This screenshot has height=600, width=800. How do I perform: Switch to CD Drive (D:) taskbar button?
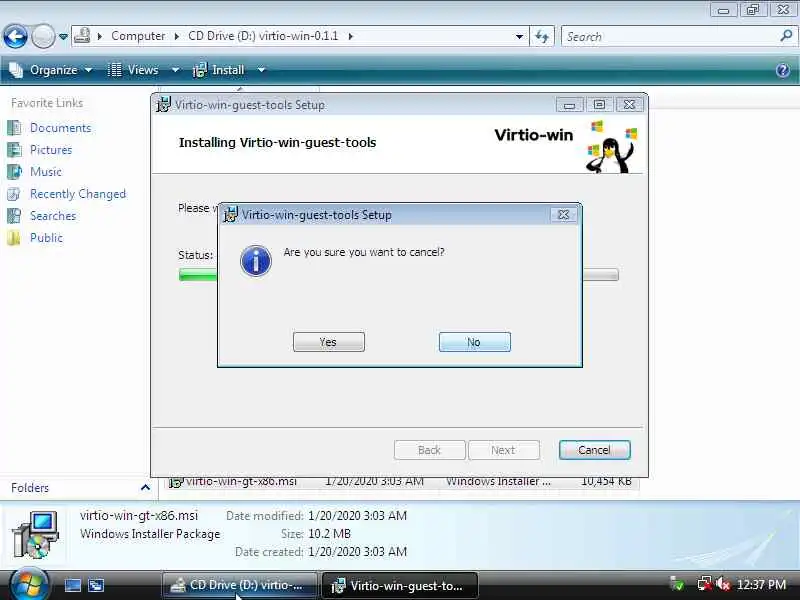pos(240,585)
